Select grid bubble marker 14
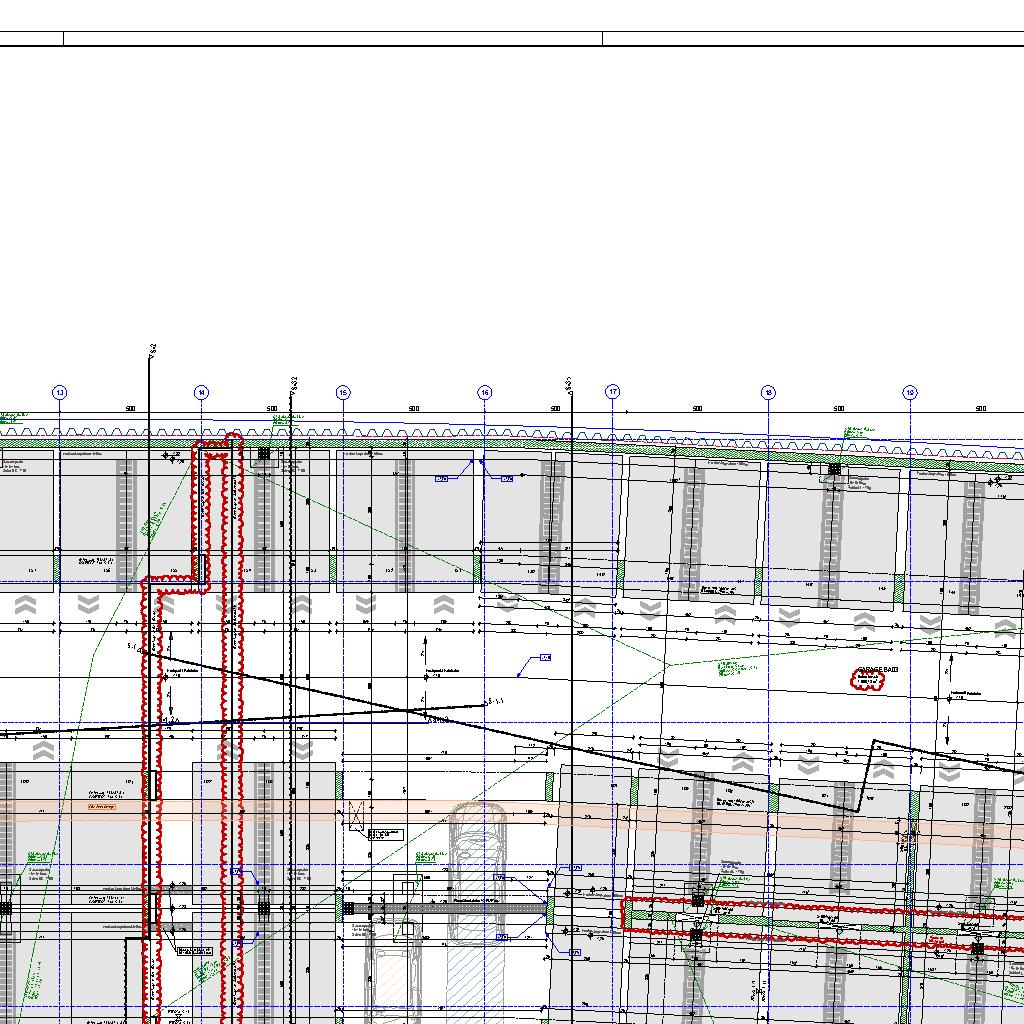The height and width of the screenshot is (1024, 1024). [x=201, y=393]
